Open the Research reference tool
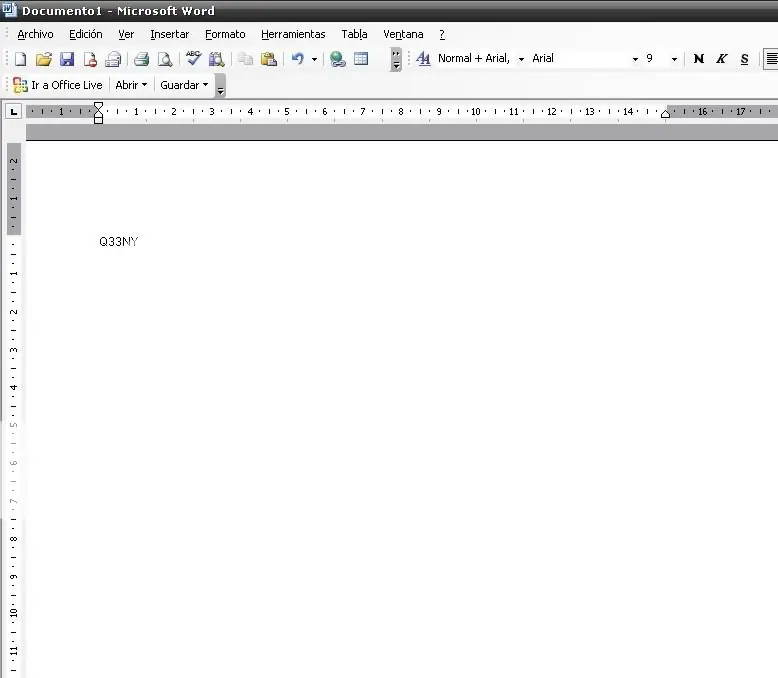Image resolution: width=778 pixels, height=678 pixels. pyautogui.click(x=216, y=59)
